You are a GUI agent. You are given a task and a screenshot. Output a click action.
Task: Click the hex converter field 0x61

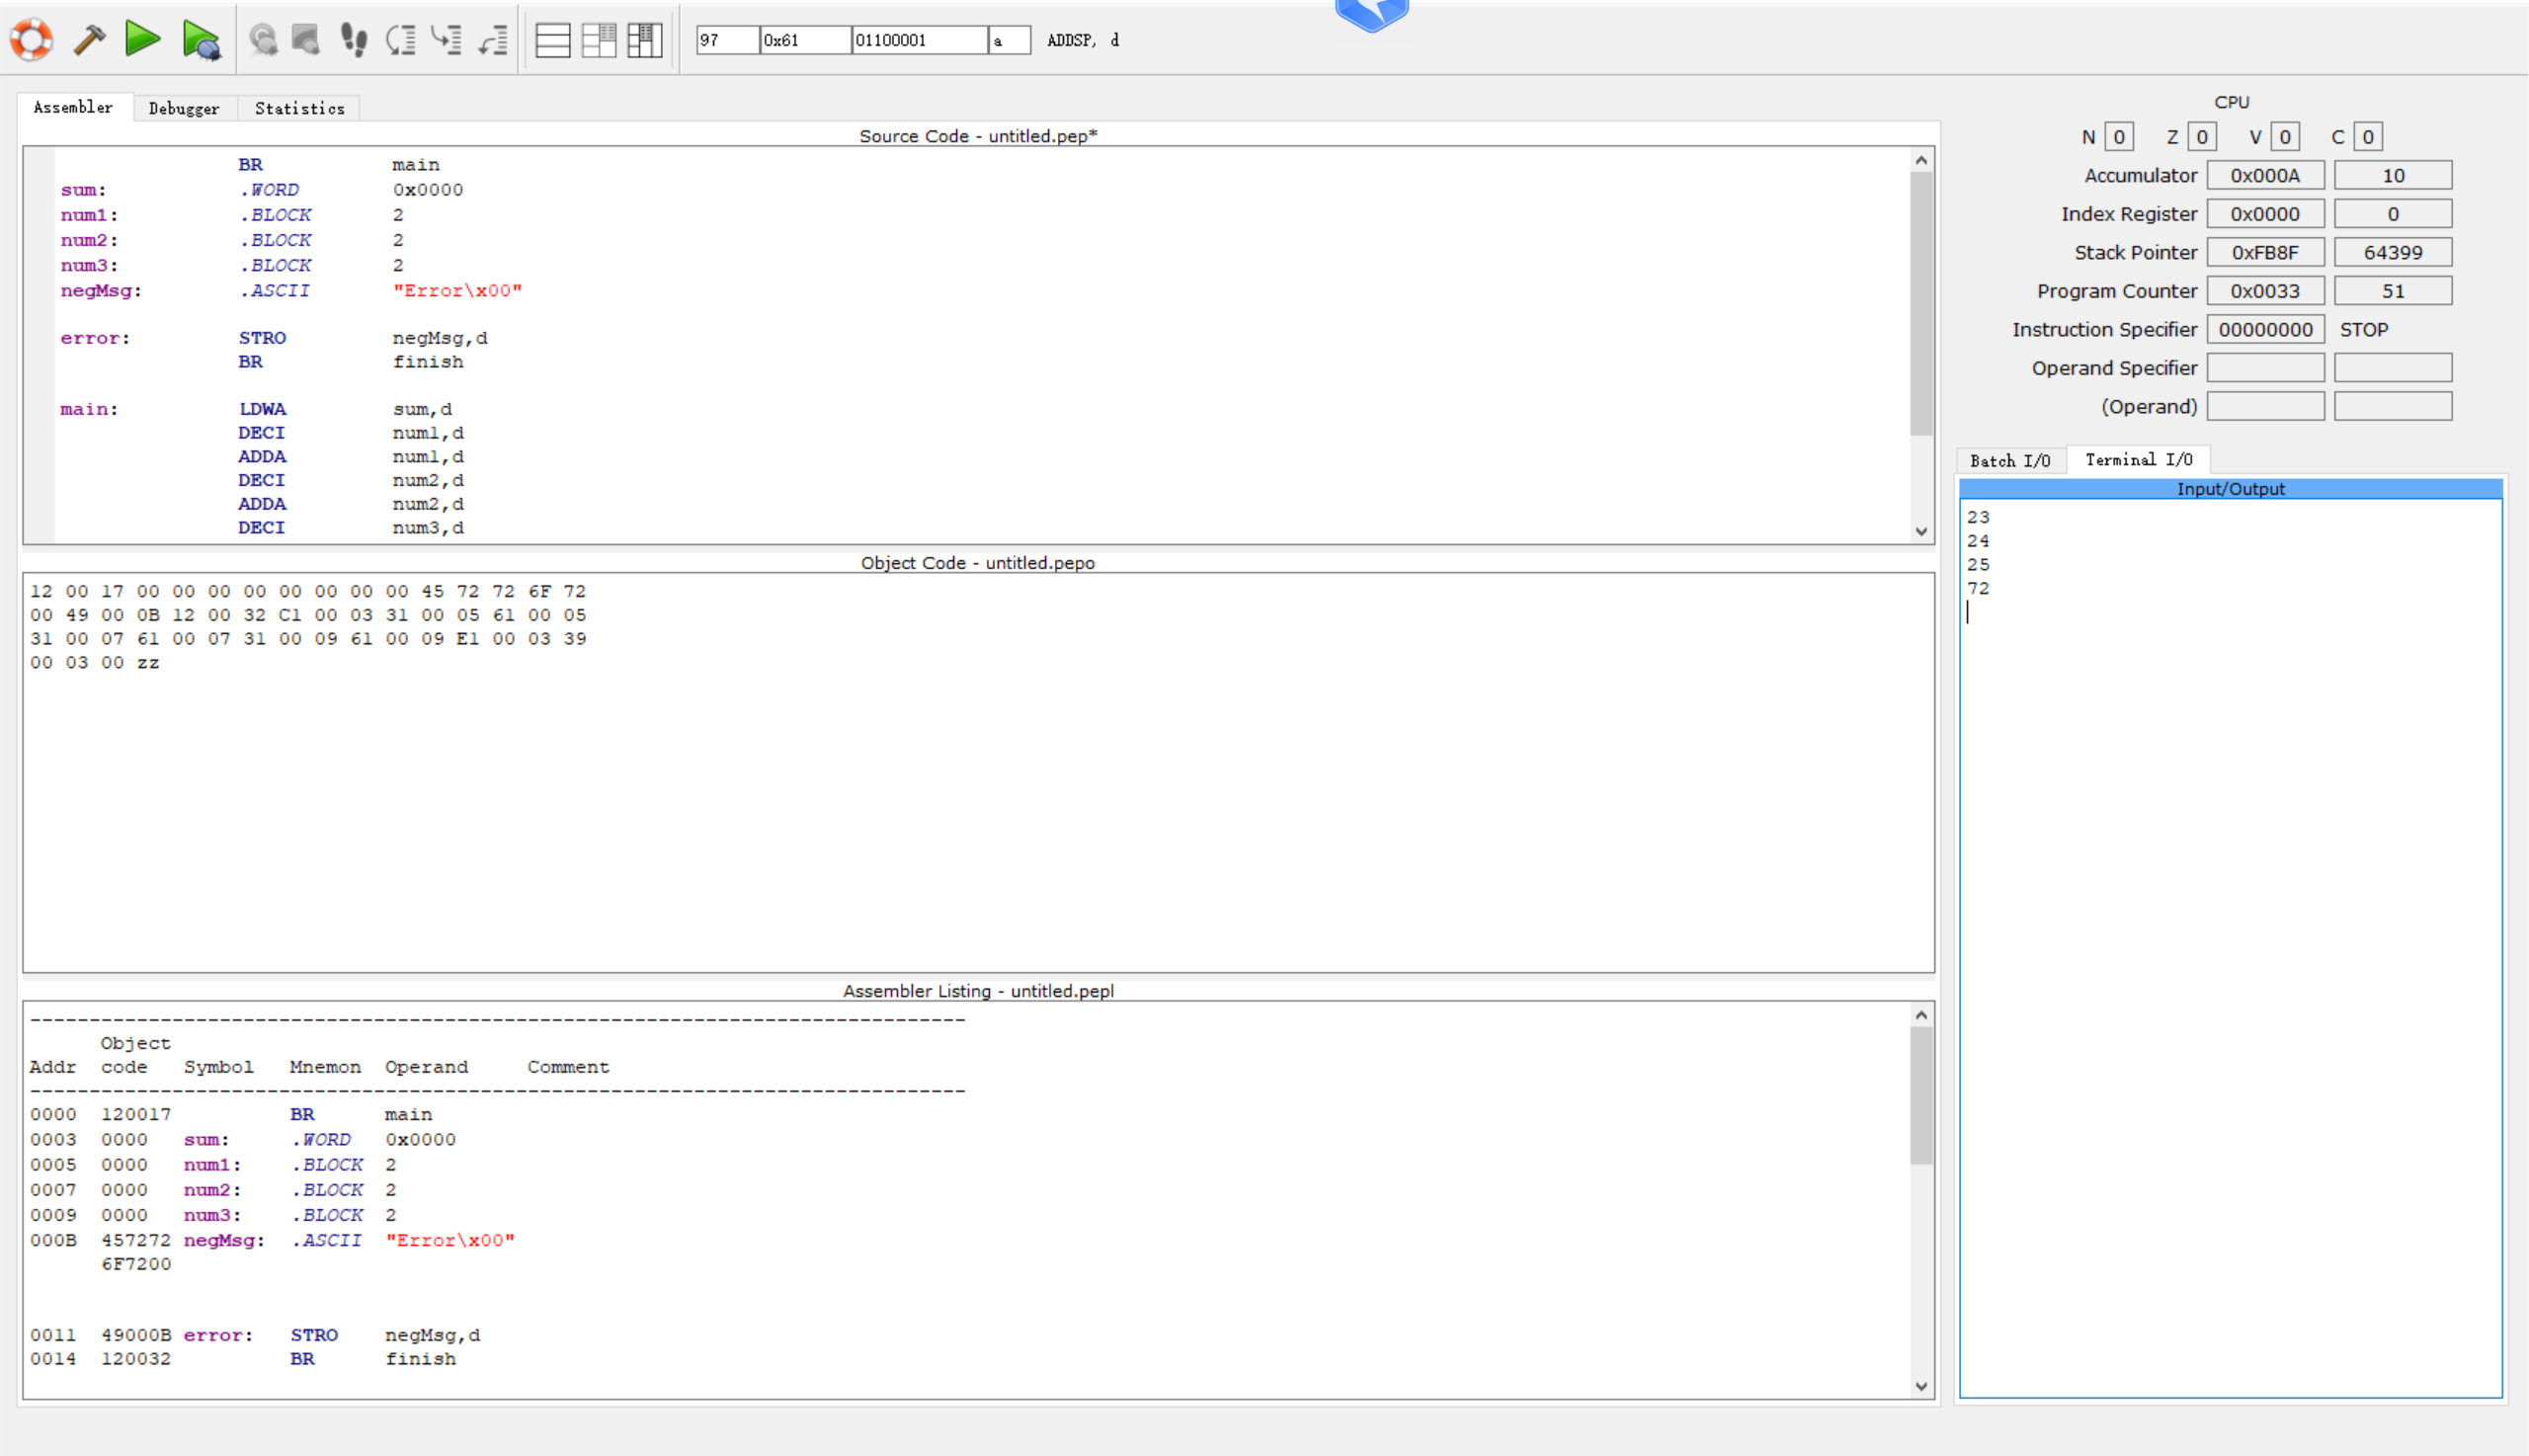804,40
